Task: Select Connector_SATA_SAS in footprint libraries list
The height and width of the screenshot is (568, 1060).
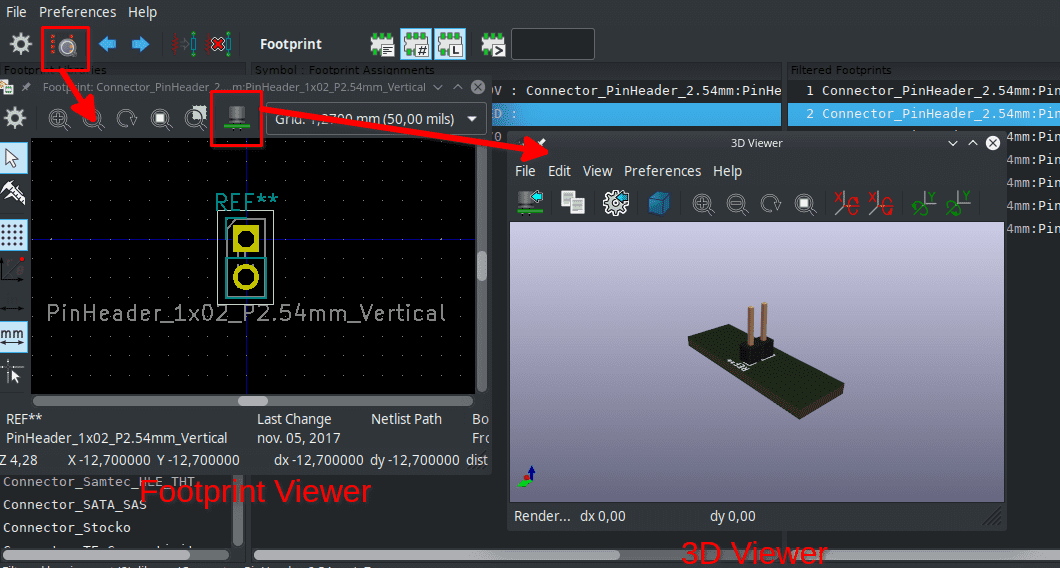Action: click(75, 504)
